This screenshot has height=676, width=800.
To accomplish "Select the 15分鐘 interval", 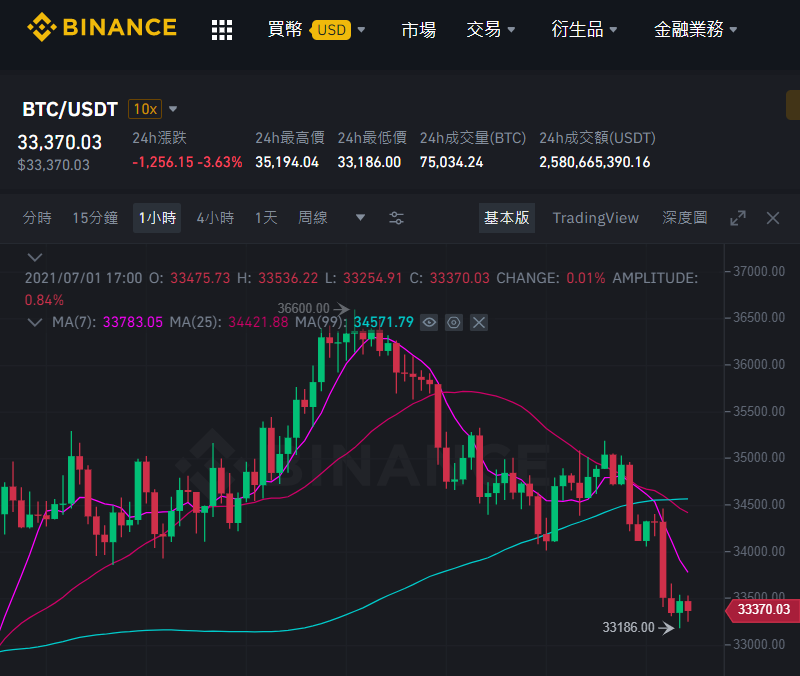I will (x=95, y=218).
